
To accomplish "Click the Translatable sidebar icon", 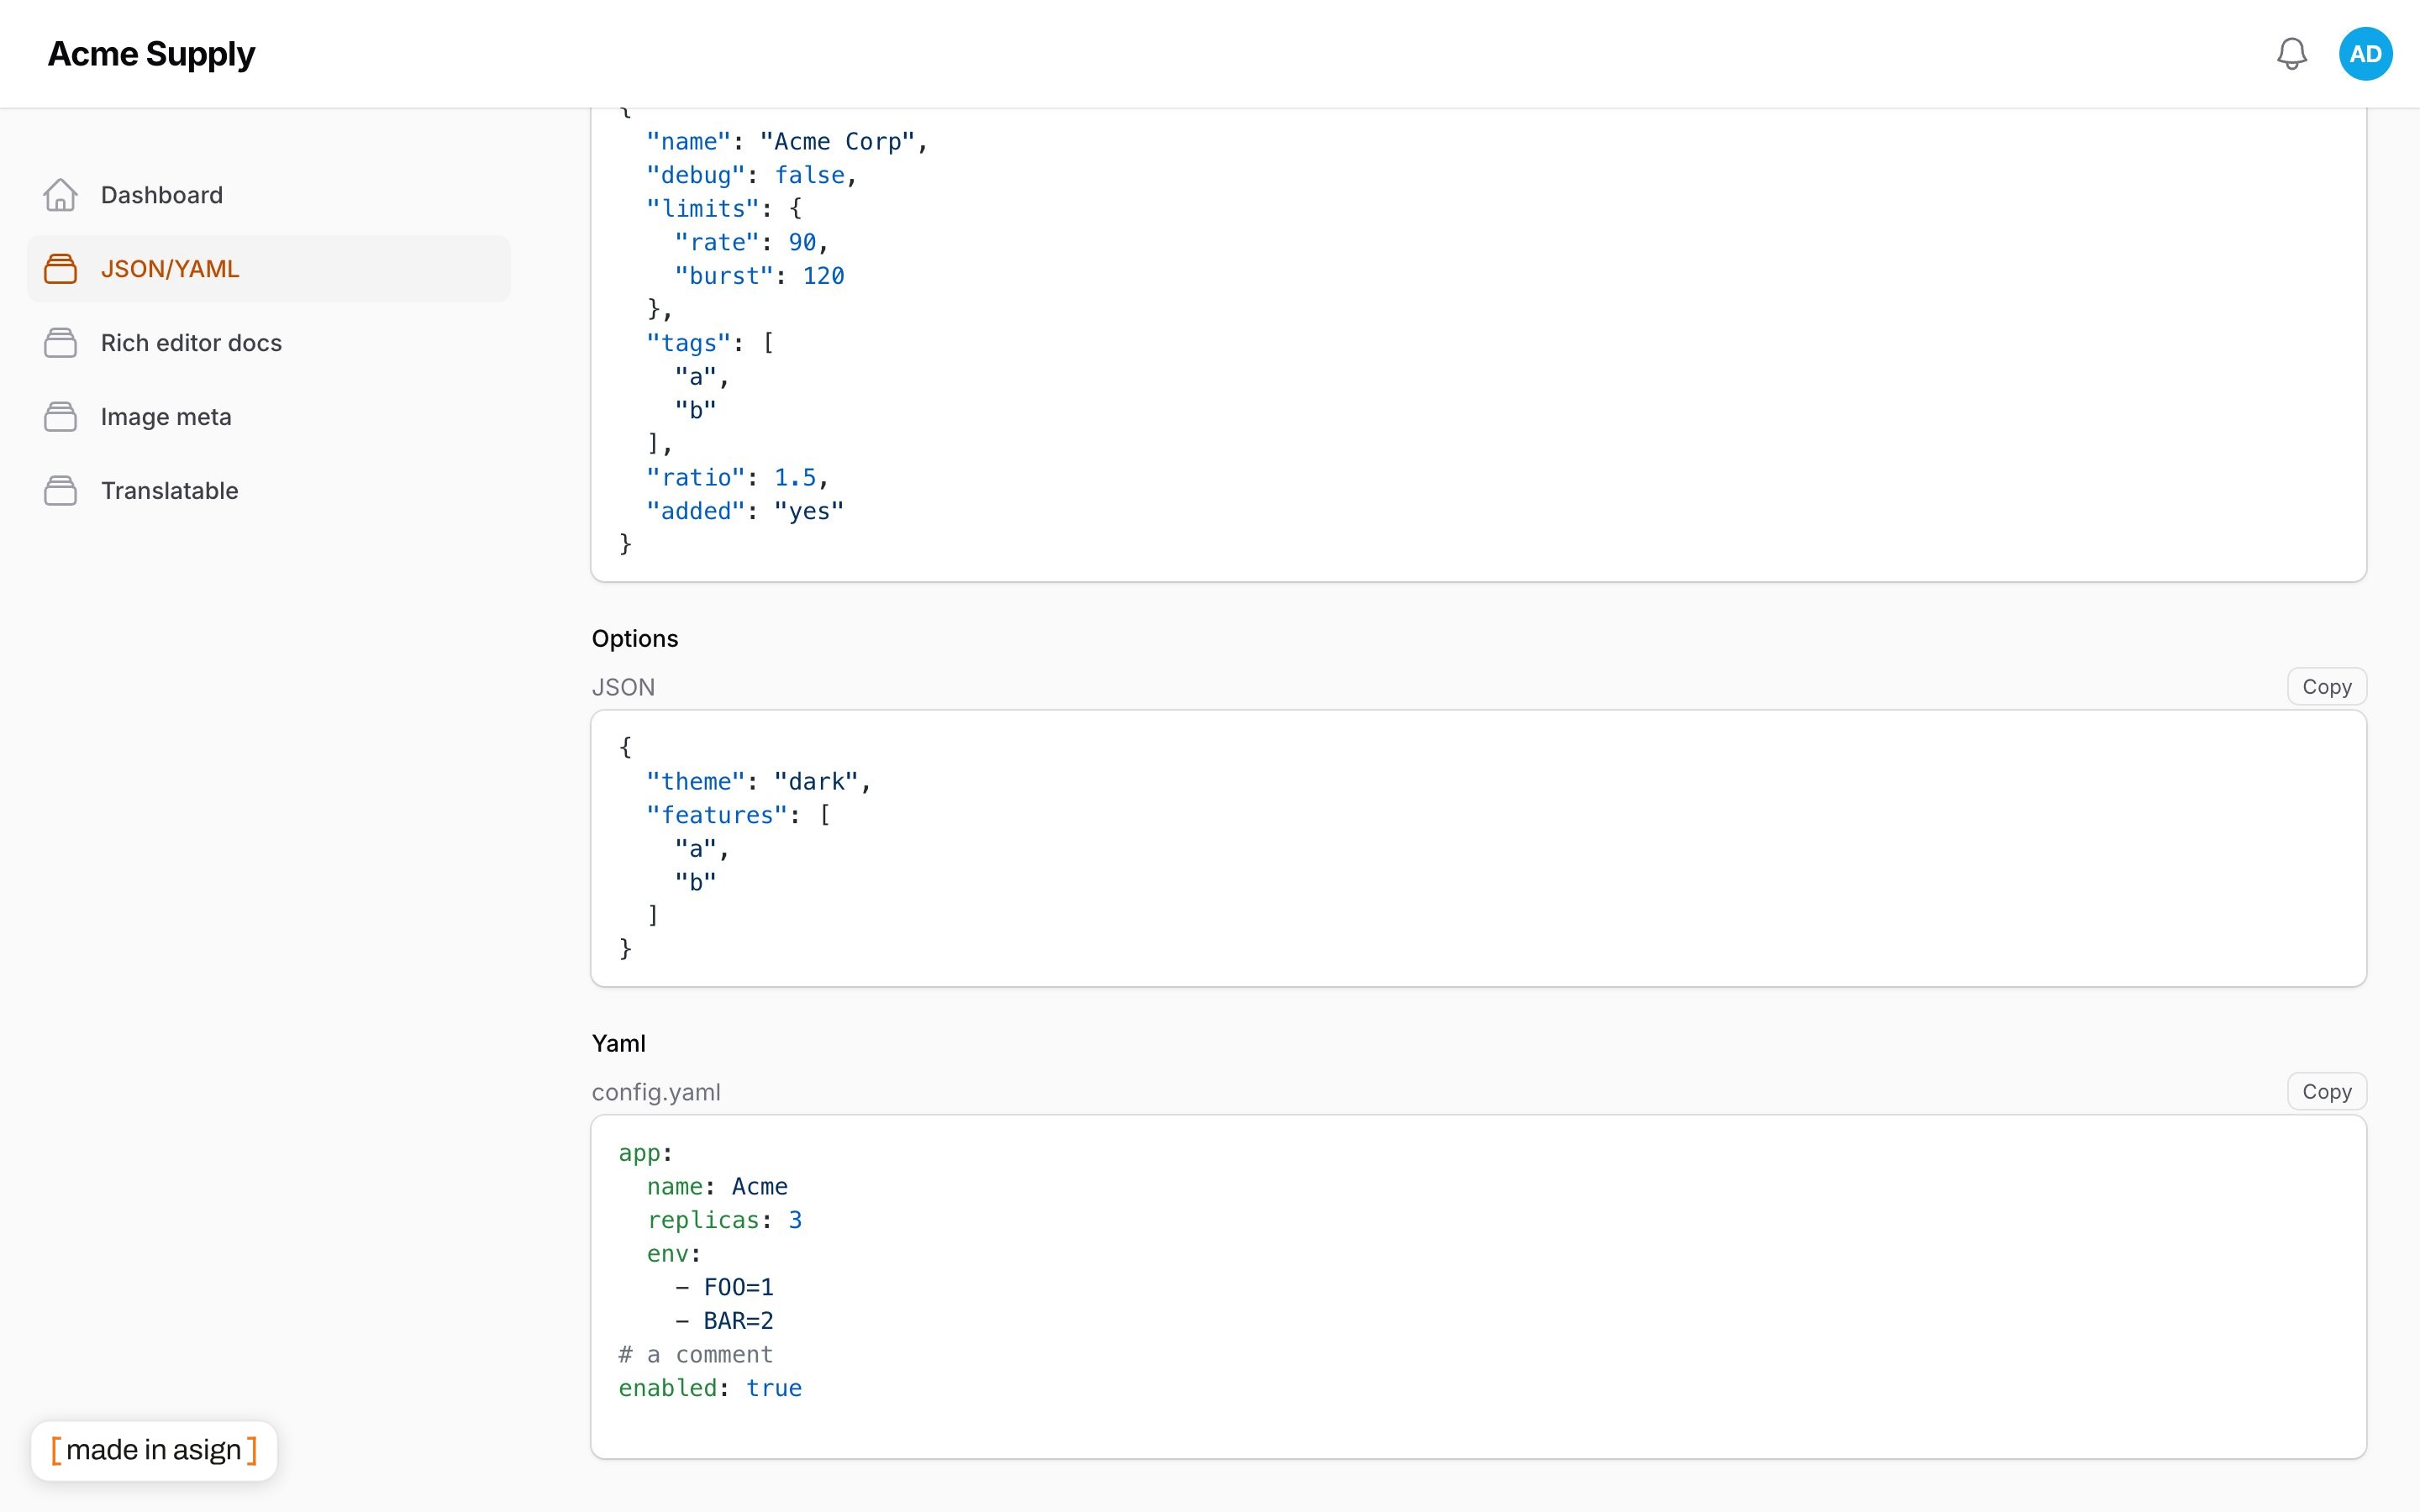I will click(61, 491).
